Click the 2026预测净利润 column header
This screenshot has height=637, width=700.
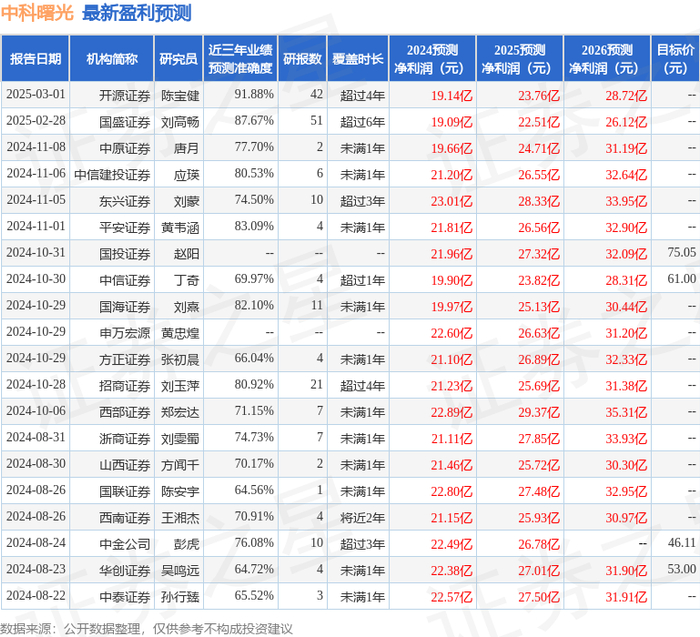tap(607, 59)
